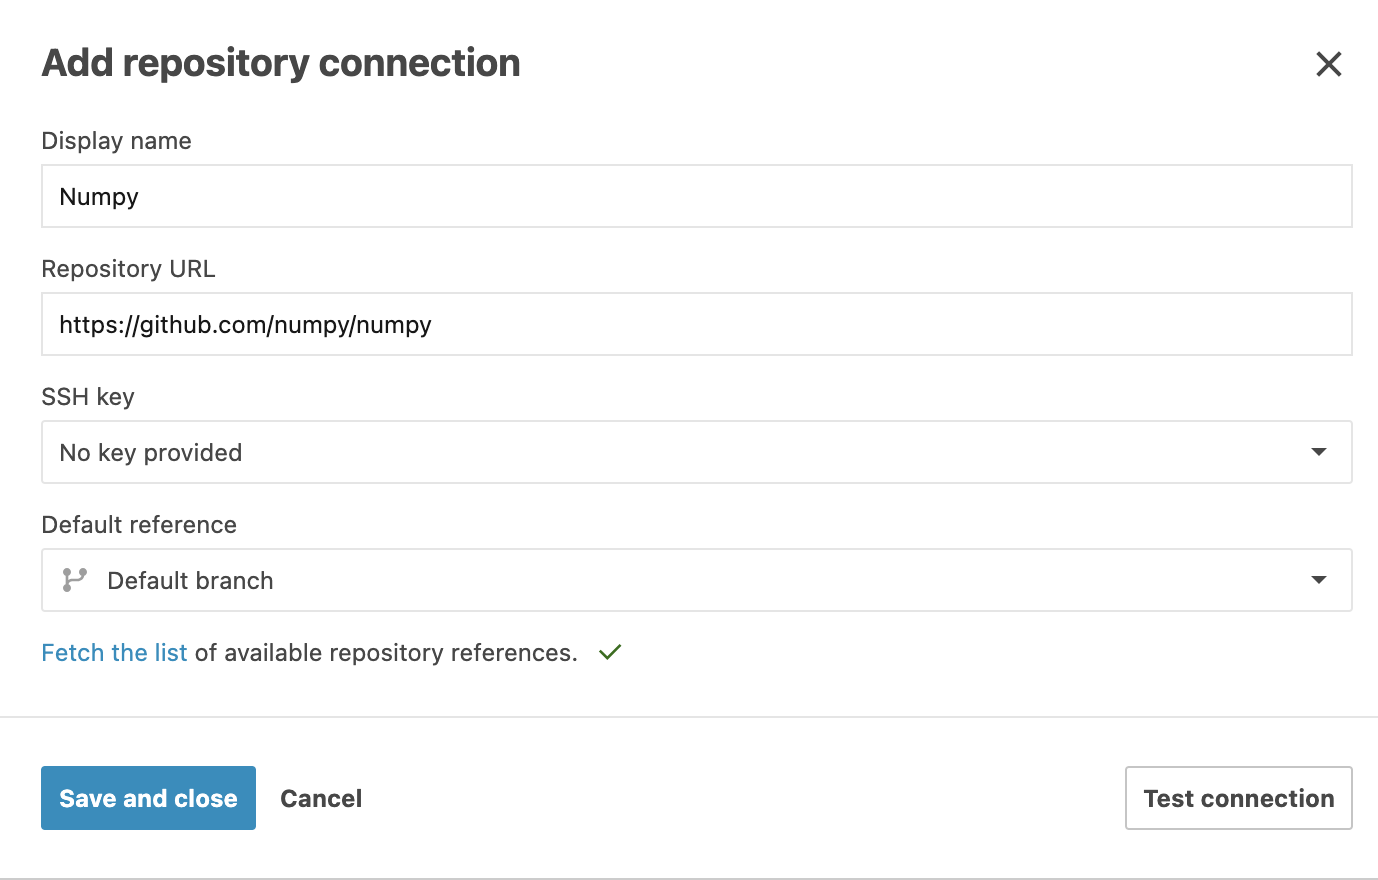Click the Default branch option field
1378x880 pixels.
coord(400,579)
